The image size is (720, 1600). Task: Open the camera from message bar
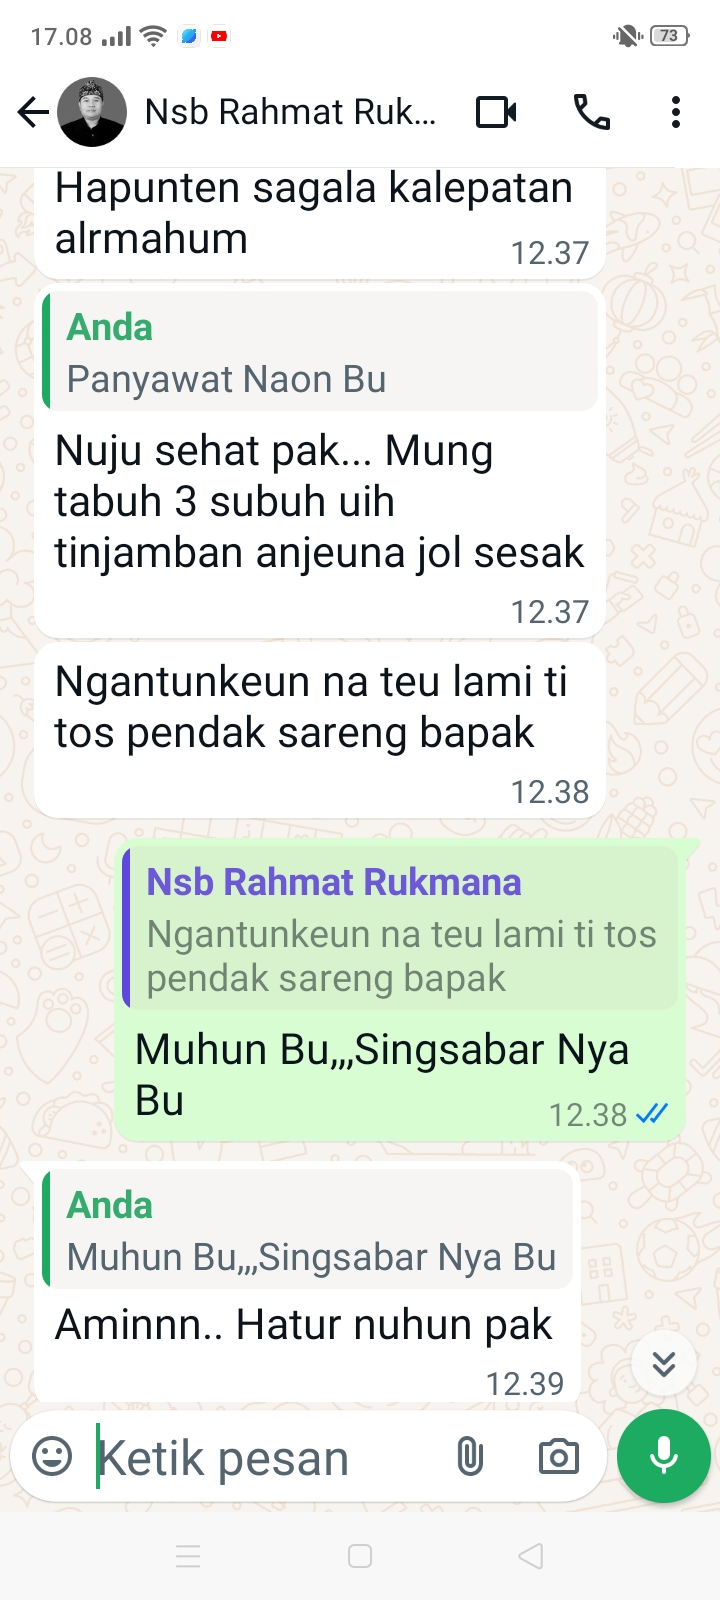point(558,1456)
